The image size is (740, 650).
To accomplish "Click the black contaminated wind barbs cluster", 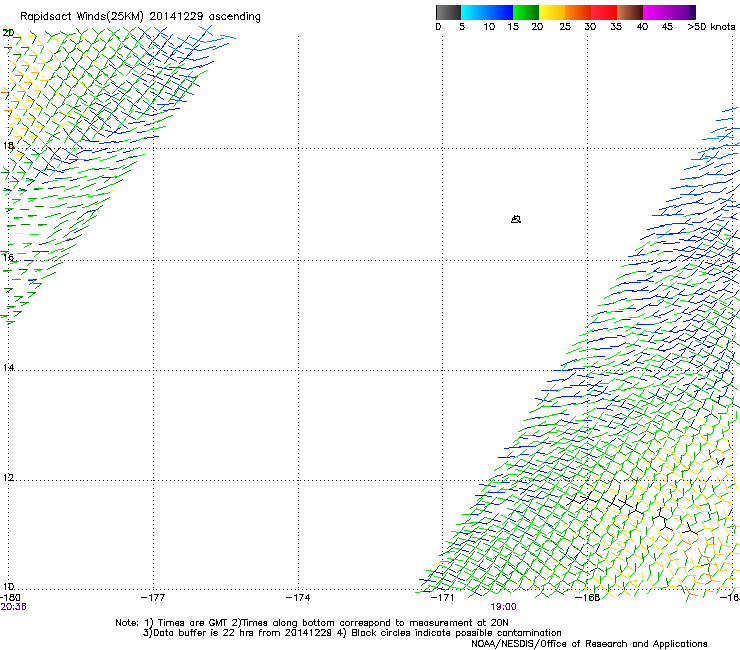I will pos(632,513).
